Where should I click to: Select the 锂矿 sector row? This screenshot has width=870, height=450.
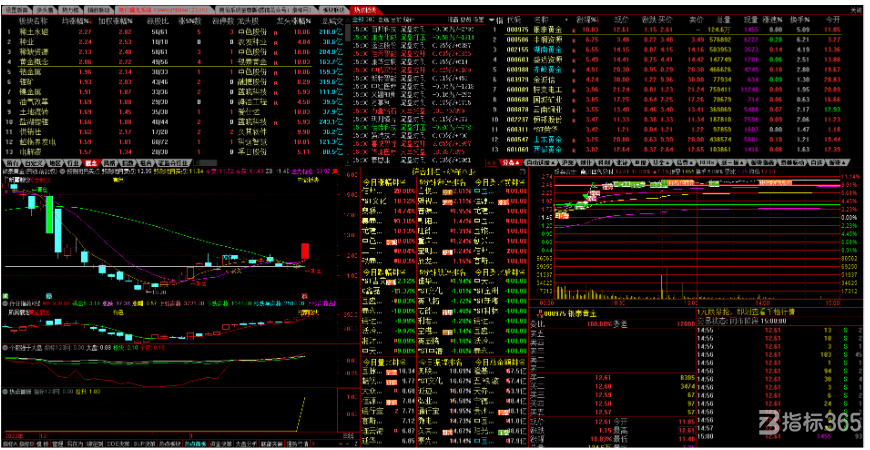tap(172, 82)
